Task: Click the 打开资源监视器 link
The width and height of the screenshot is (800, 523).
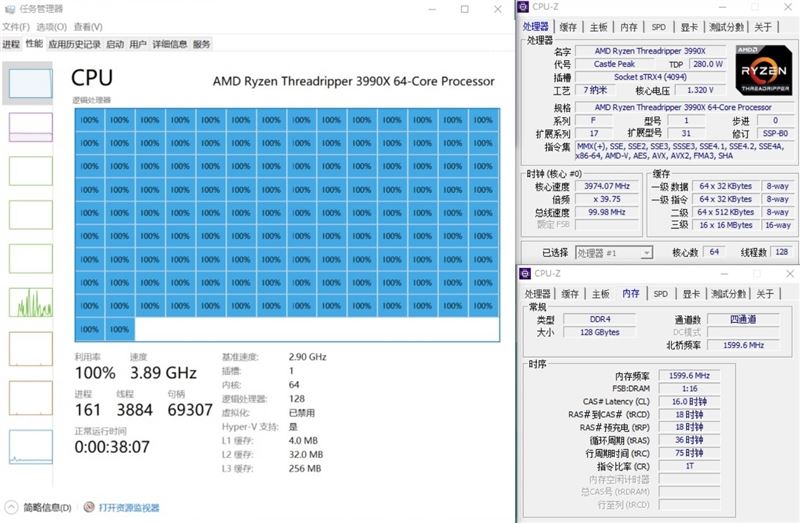Action: point(129,508)
